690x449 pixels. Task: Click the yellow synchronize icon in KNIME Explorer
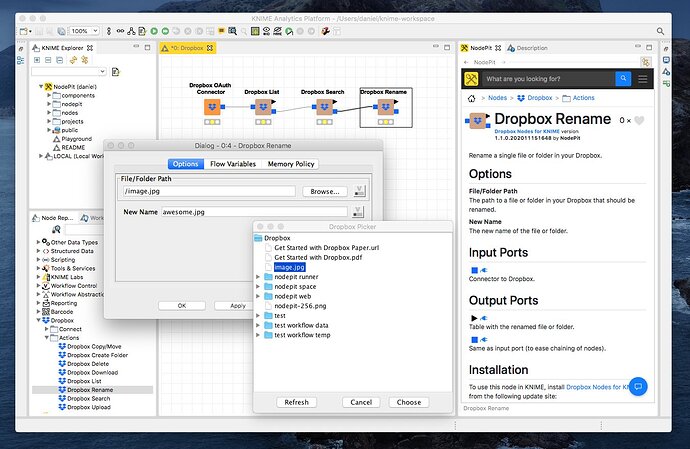tap(73, 60)
